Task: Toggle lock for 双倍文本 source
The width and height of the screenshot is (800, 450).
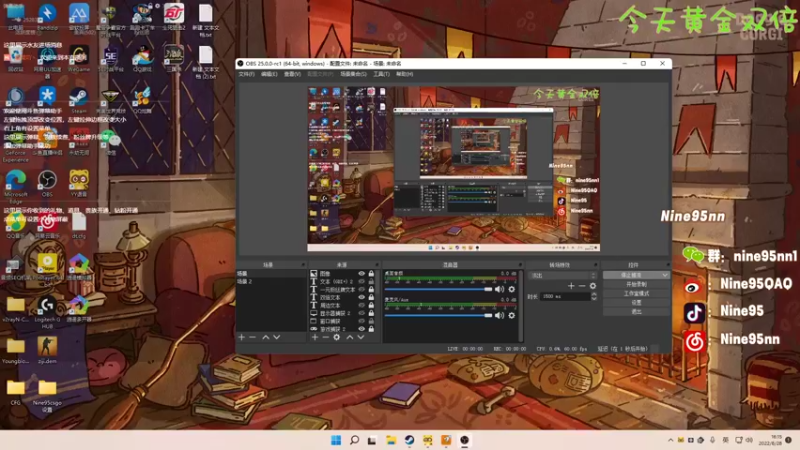Action: tap(371, 297)
